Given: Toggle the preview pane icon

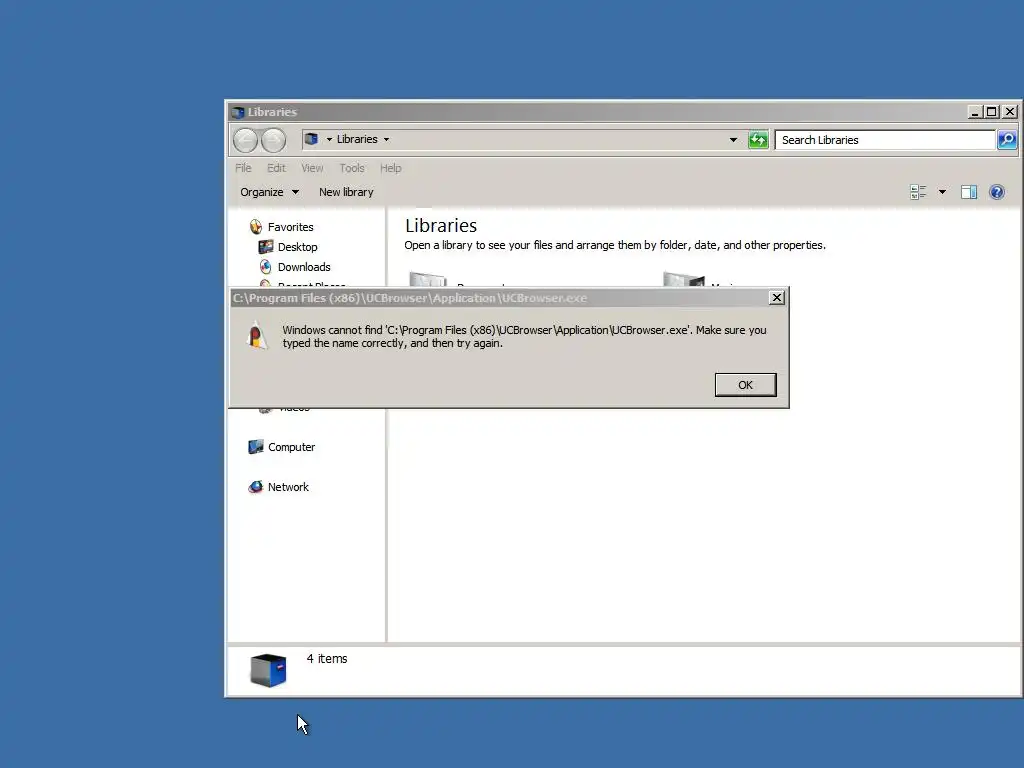Looking at the screenshot, I should click(969, 192).
